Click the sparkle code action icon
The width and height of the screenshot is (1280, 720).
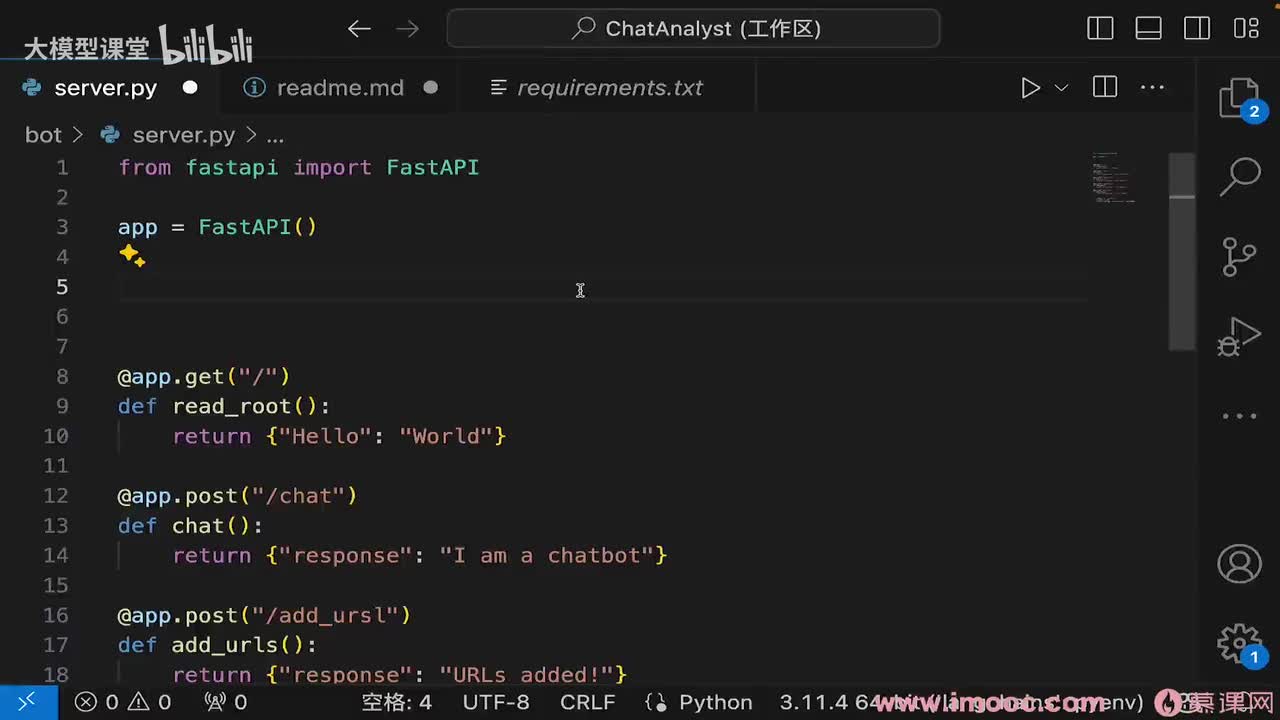[x=132, y=257]
